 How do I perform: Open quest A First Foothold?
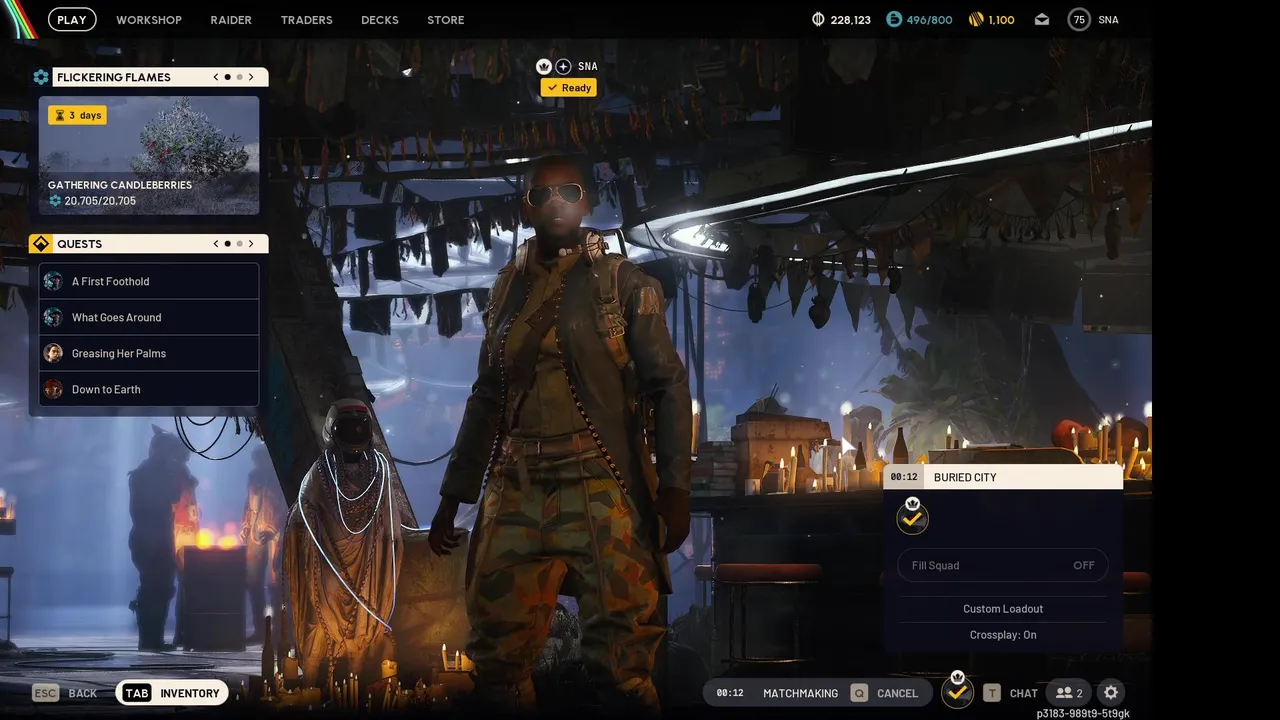click(x=149, y=281)
